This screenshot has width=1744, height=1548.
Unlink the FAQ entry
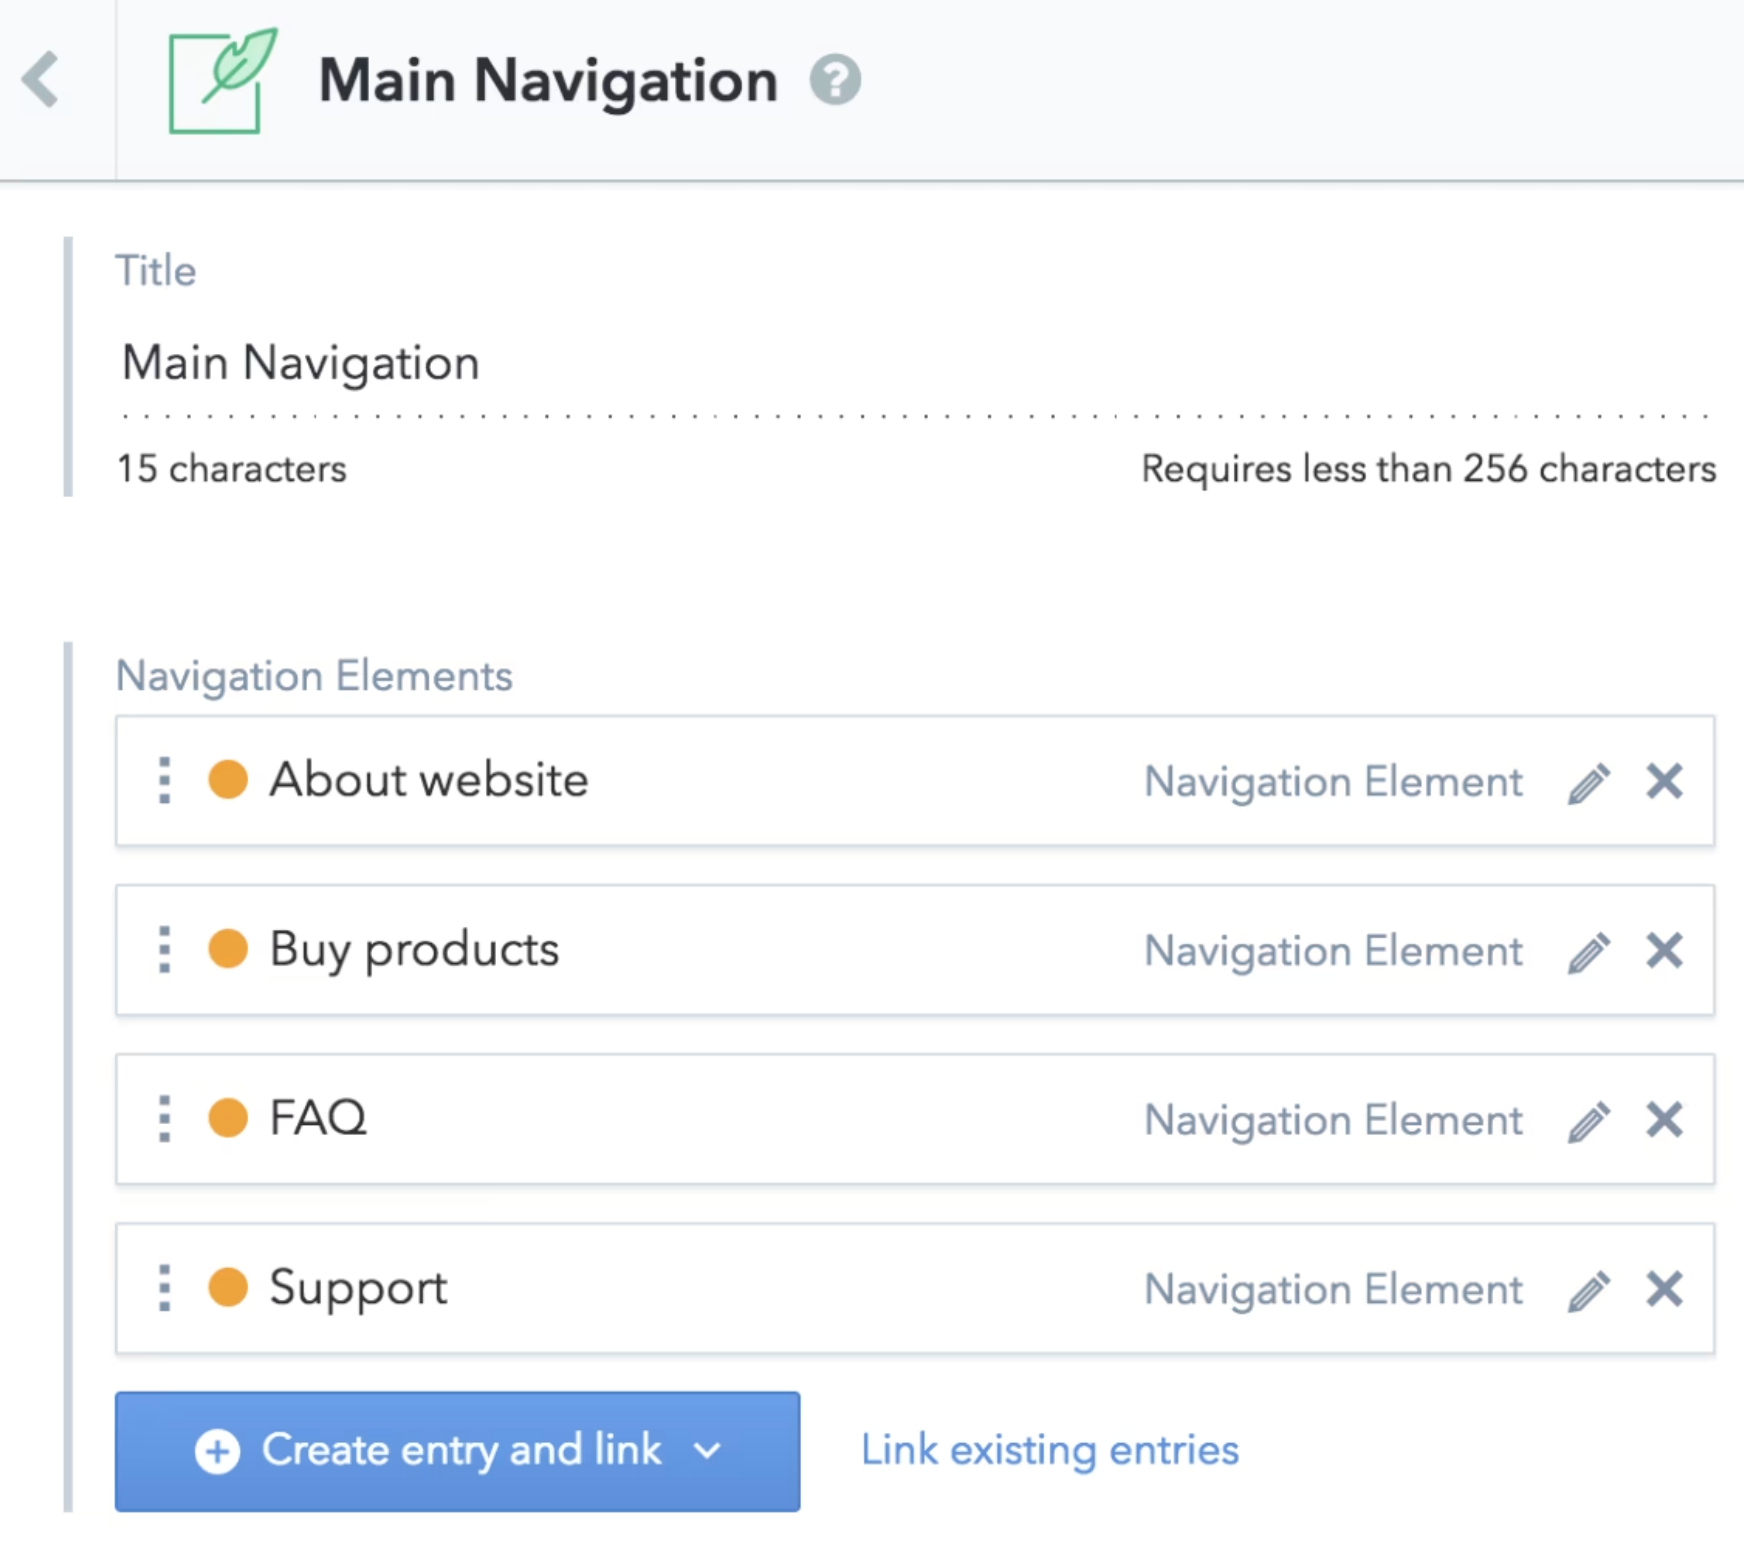pyautogui.click(x=1665, y=1119)
